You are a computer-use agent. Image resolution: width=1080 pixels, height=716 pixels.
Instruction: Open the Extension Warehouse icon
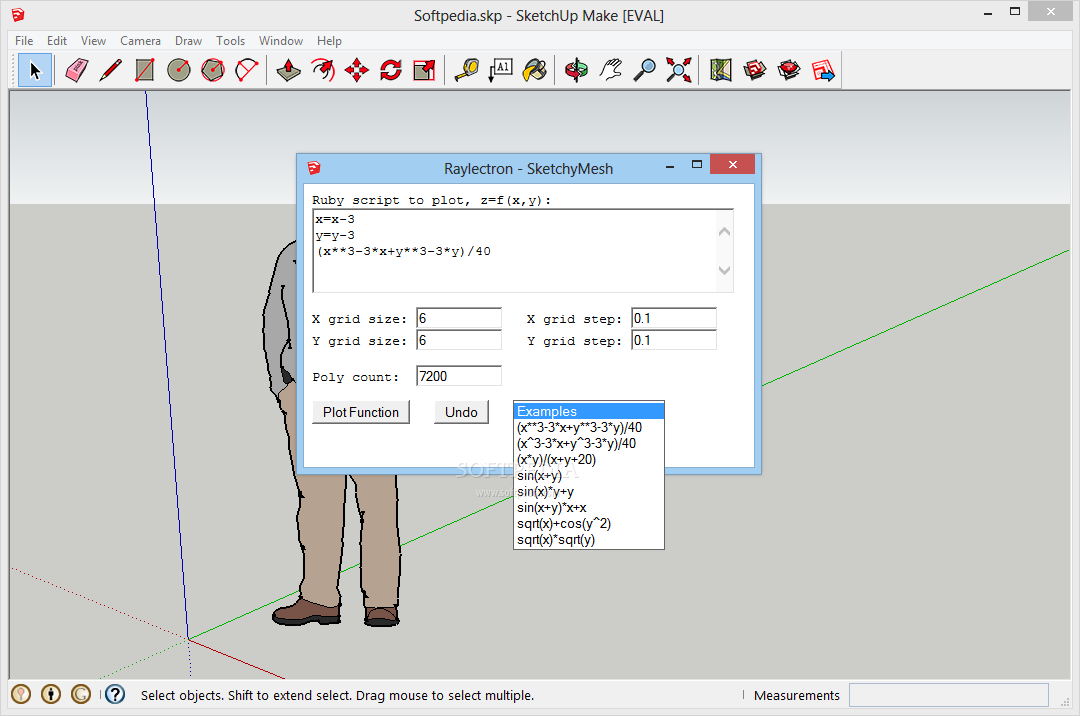[x=789, y=70]
